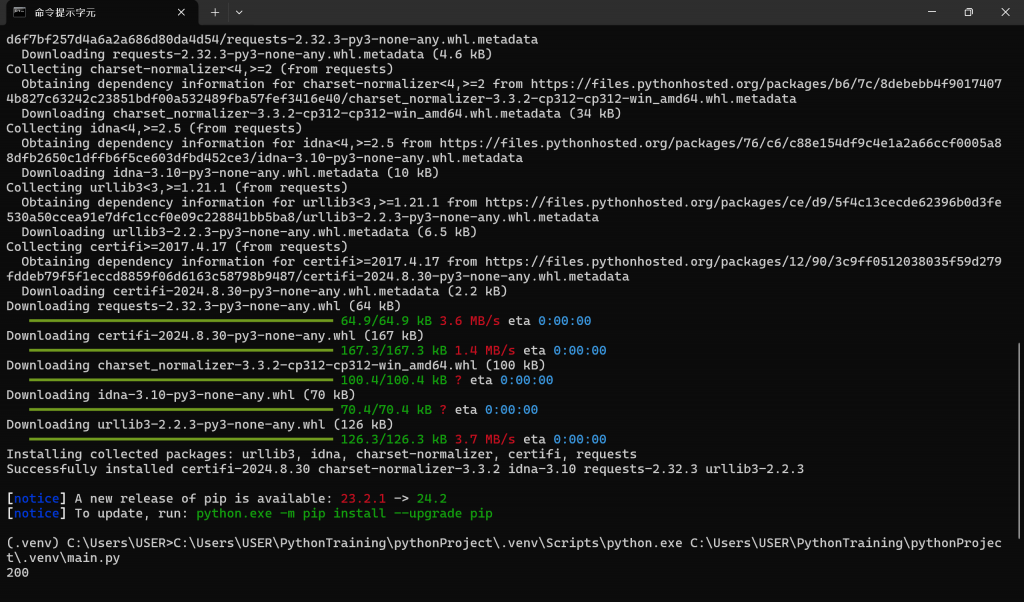Click the Successfully installed line
The image size is (1024, 602).
(x=405, y=469)
